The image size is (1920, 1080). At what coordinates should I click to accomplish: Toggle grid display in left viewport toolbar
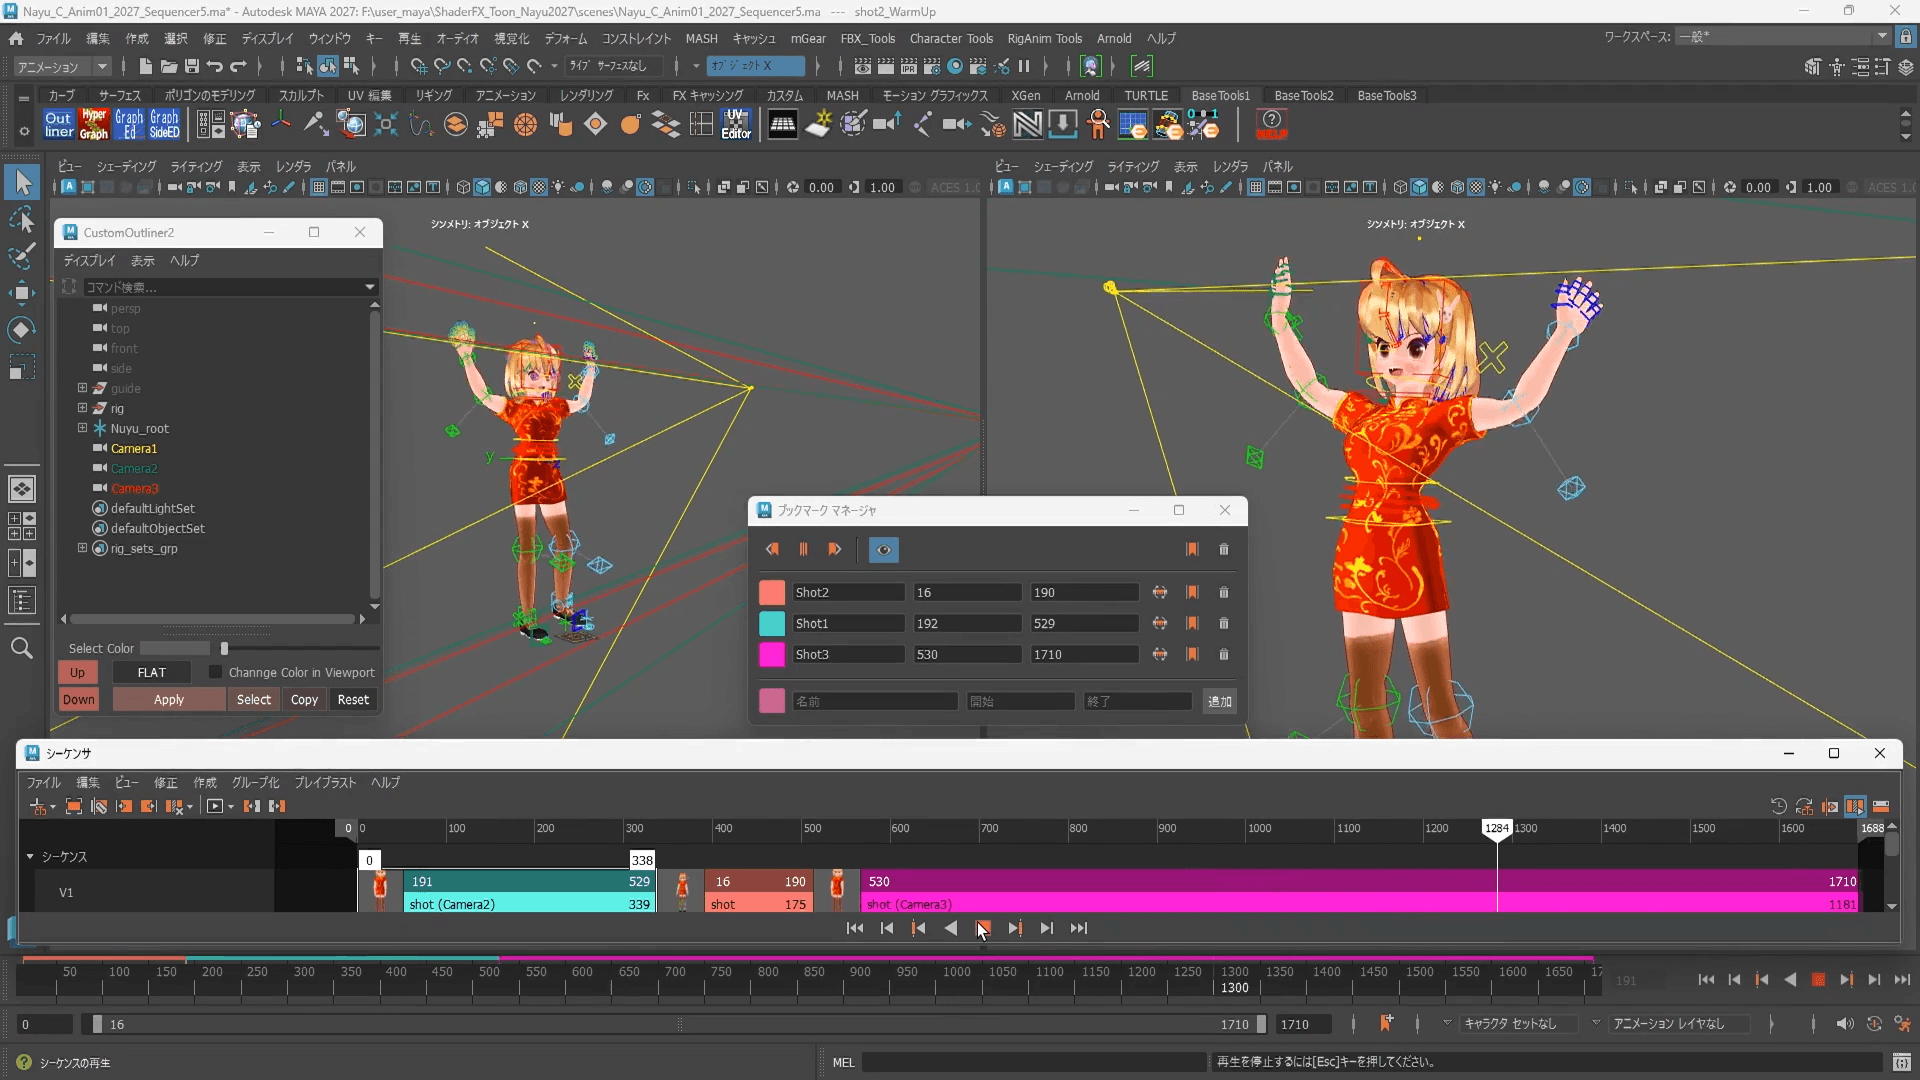tap(319, 187)
